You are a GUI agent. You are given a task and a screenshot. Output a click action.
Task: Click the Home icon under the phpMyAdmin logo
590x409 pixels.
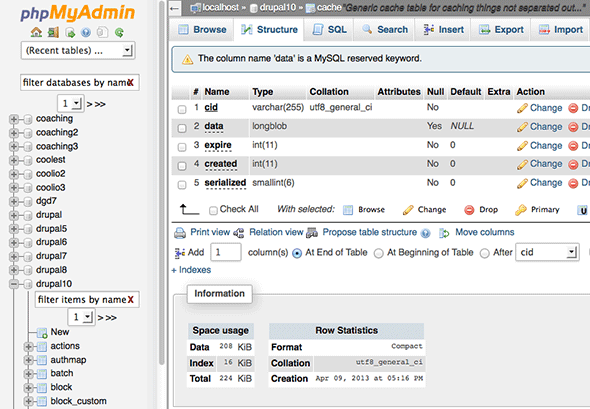36,33
